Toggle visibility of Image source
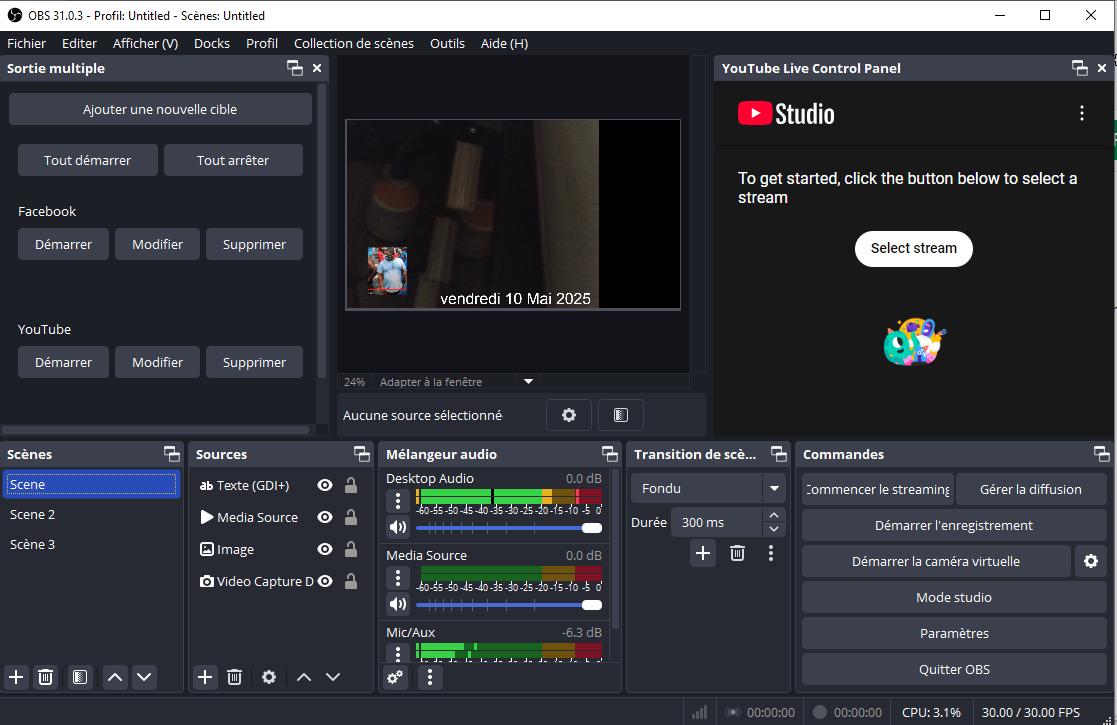 tap(325, 549)
